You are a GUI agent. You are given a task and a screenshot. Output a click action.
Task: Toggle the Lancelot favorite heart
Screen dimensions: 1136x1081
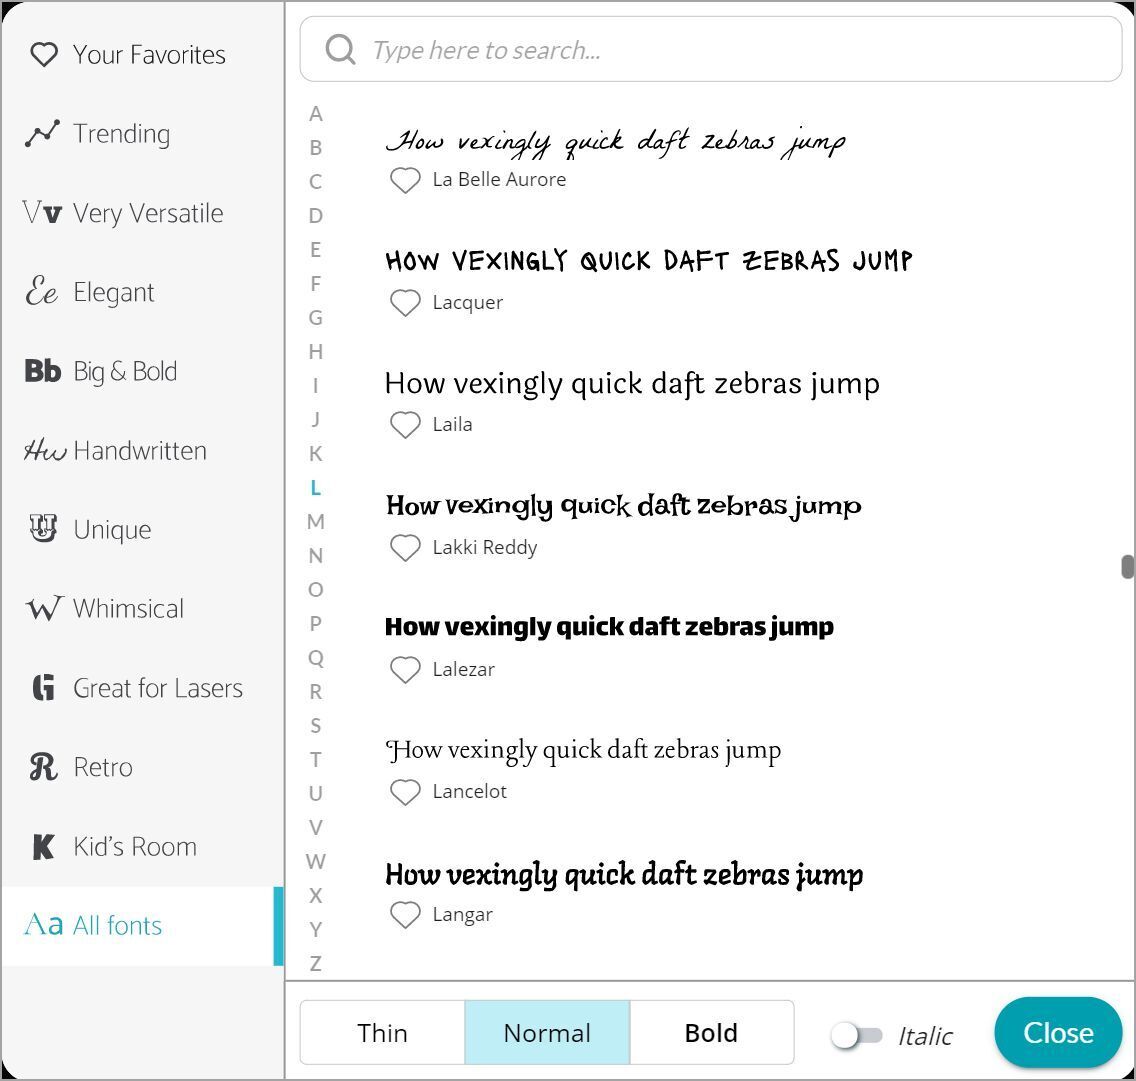click(405, 791)
